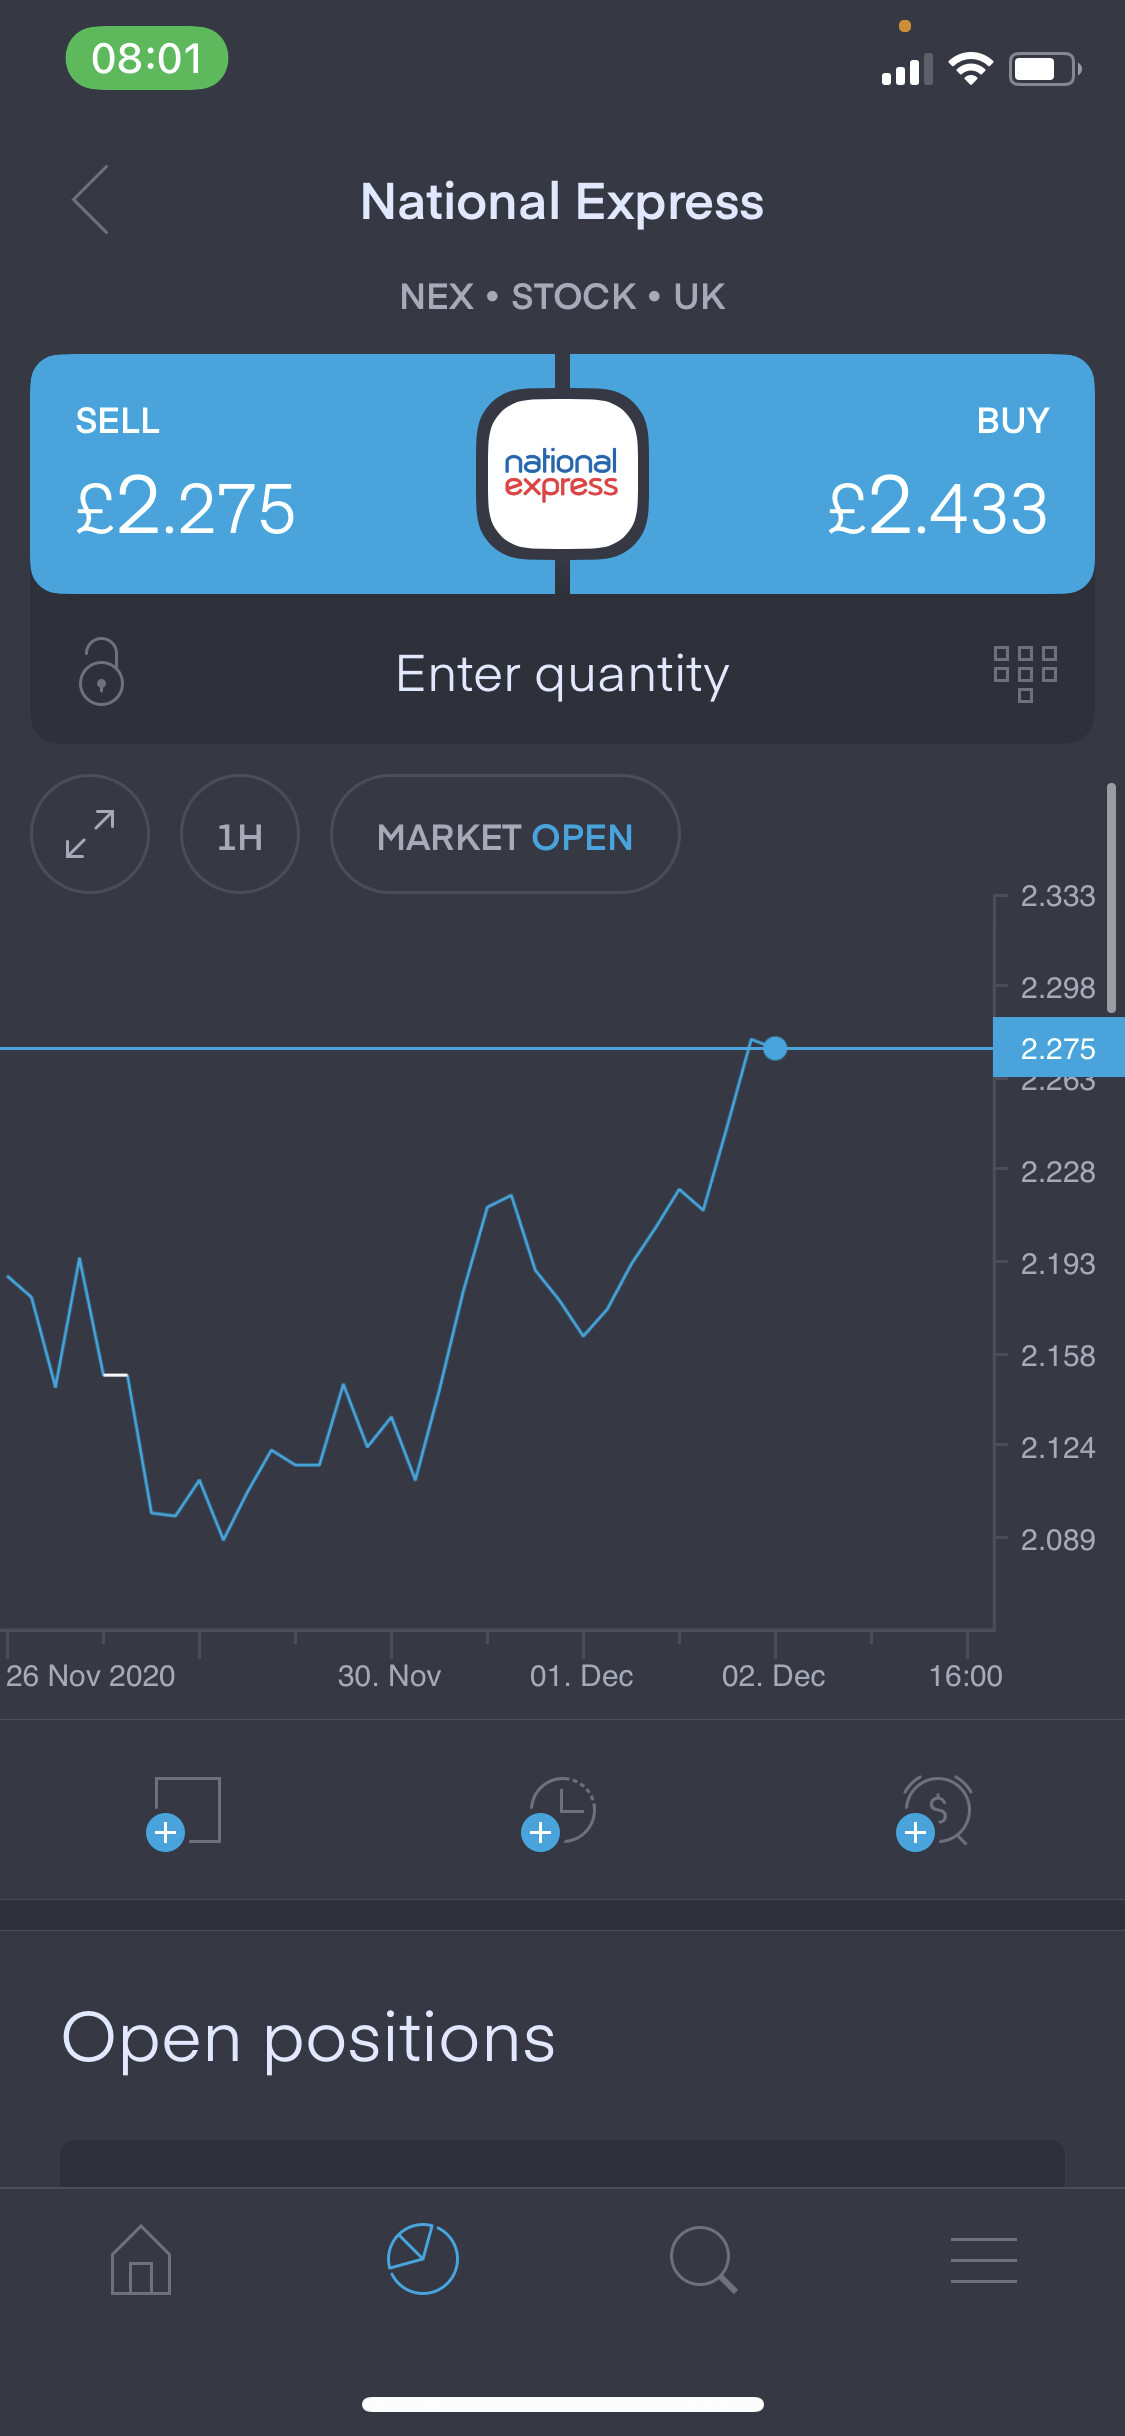Tap the Market Open status button
The image size is (1125, 2436).
pos(505,834)
